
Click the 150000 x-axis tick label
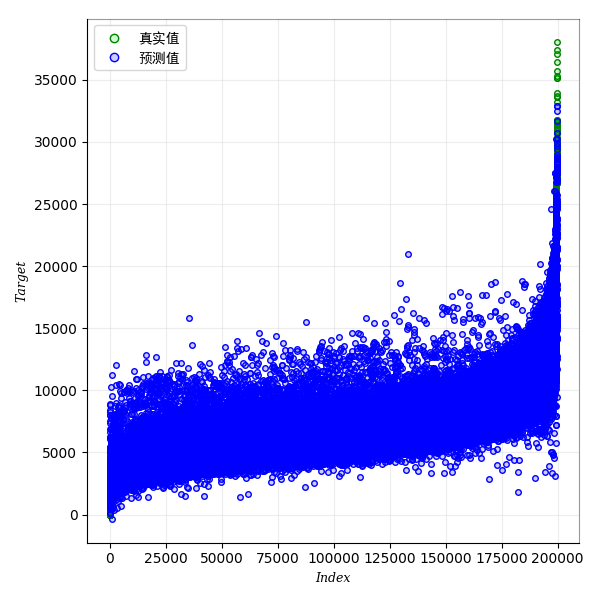[446, 558]
